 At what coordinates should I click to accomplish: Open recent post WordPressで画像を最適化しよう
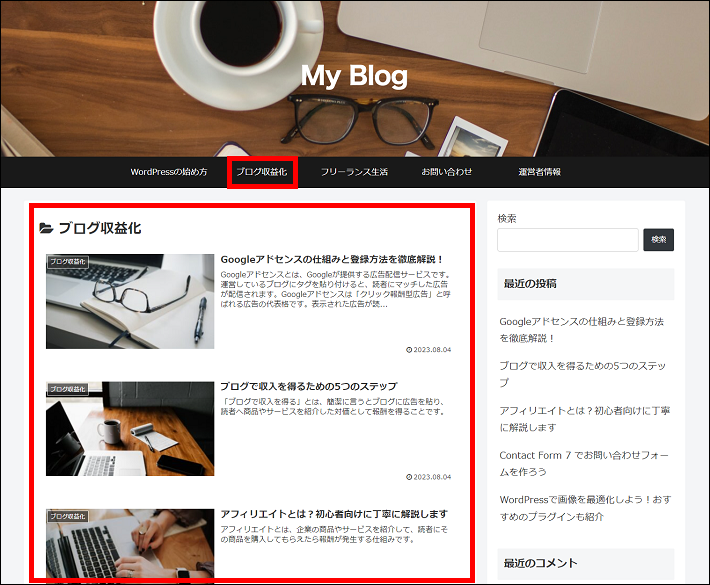[585, 508]
